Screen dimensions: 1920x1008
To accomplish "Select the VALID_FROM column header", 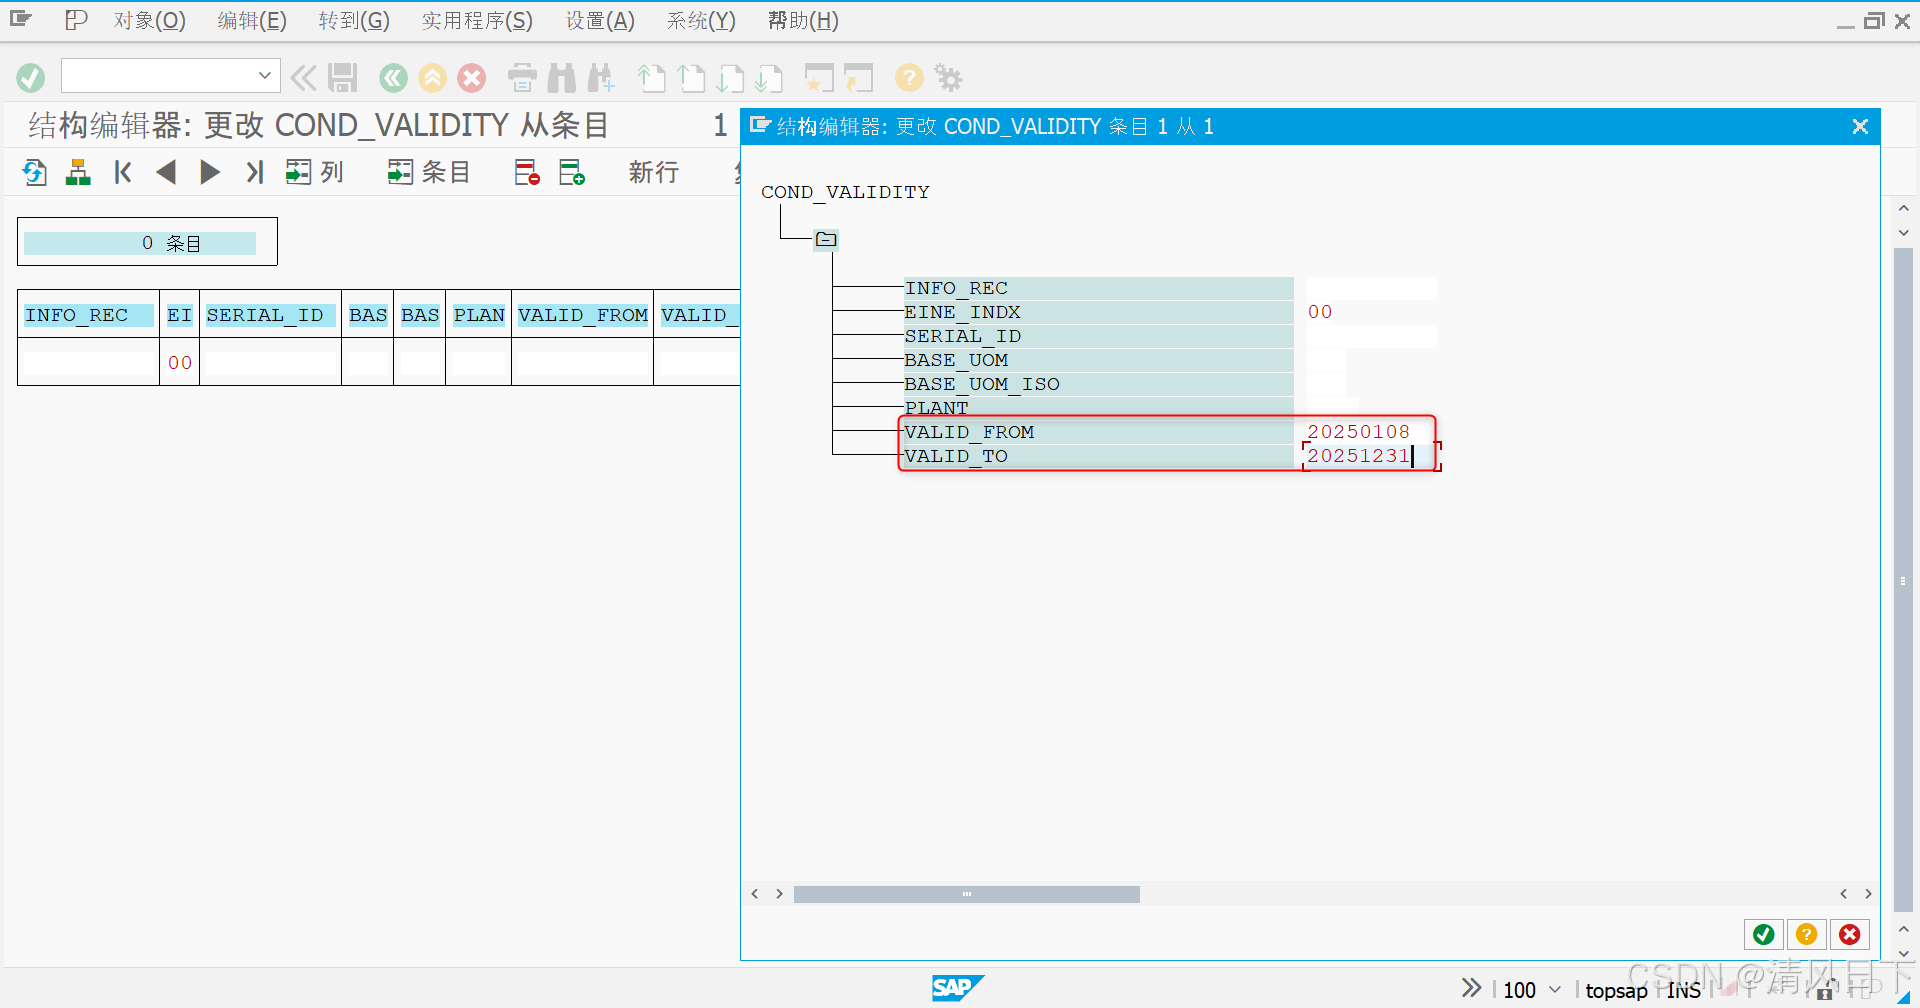I will tap(583, 315).
